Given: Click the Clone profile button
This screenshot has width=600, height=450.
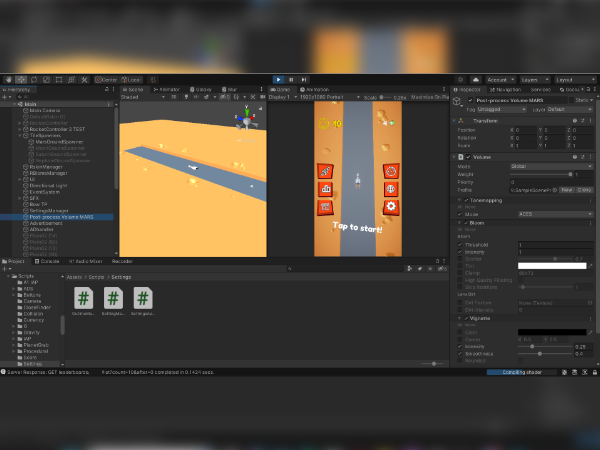Looking at the screenshot, I should click(584, 190).
